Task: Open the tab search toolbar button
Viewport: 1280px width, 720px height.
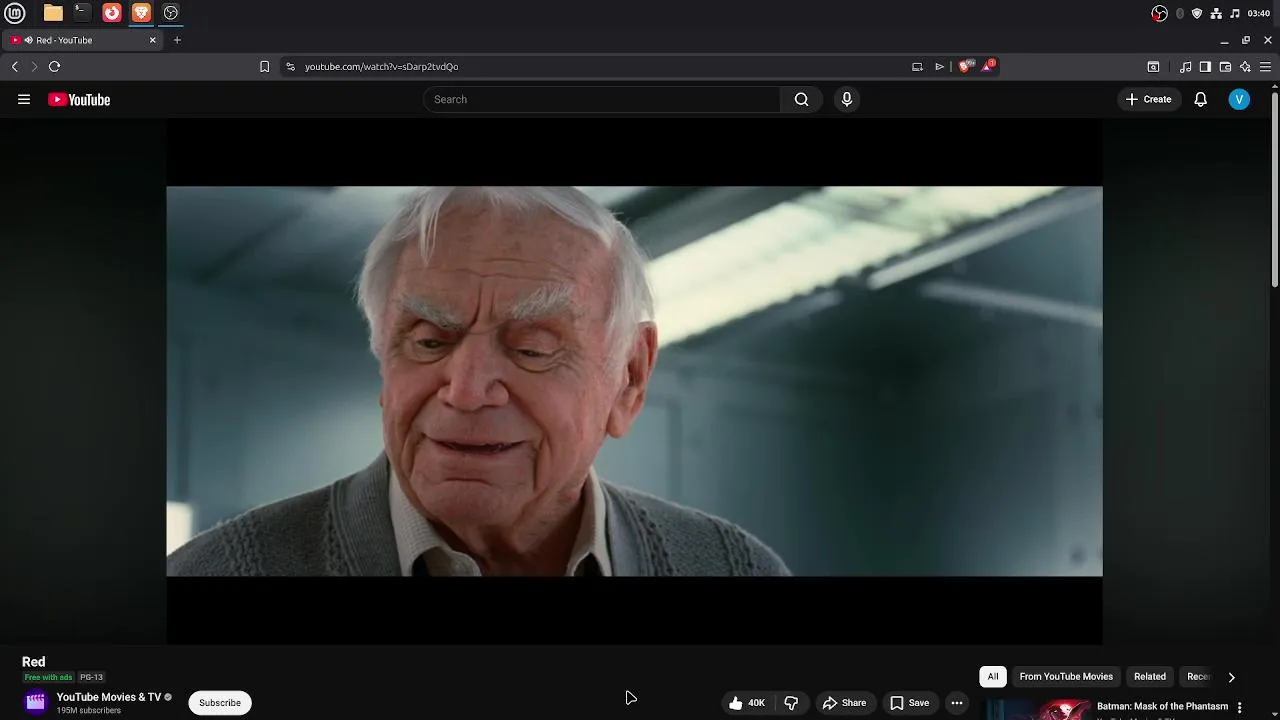Action: tap(1153, 66)
